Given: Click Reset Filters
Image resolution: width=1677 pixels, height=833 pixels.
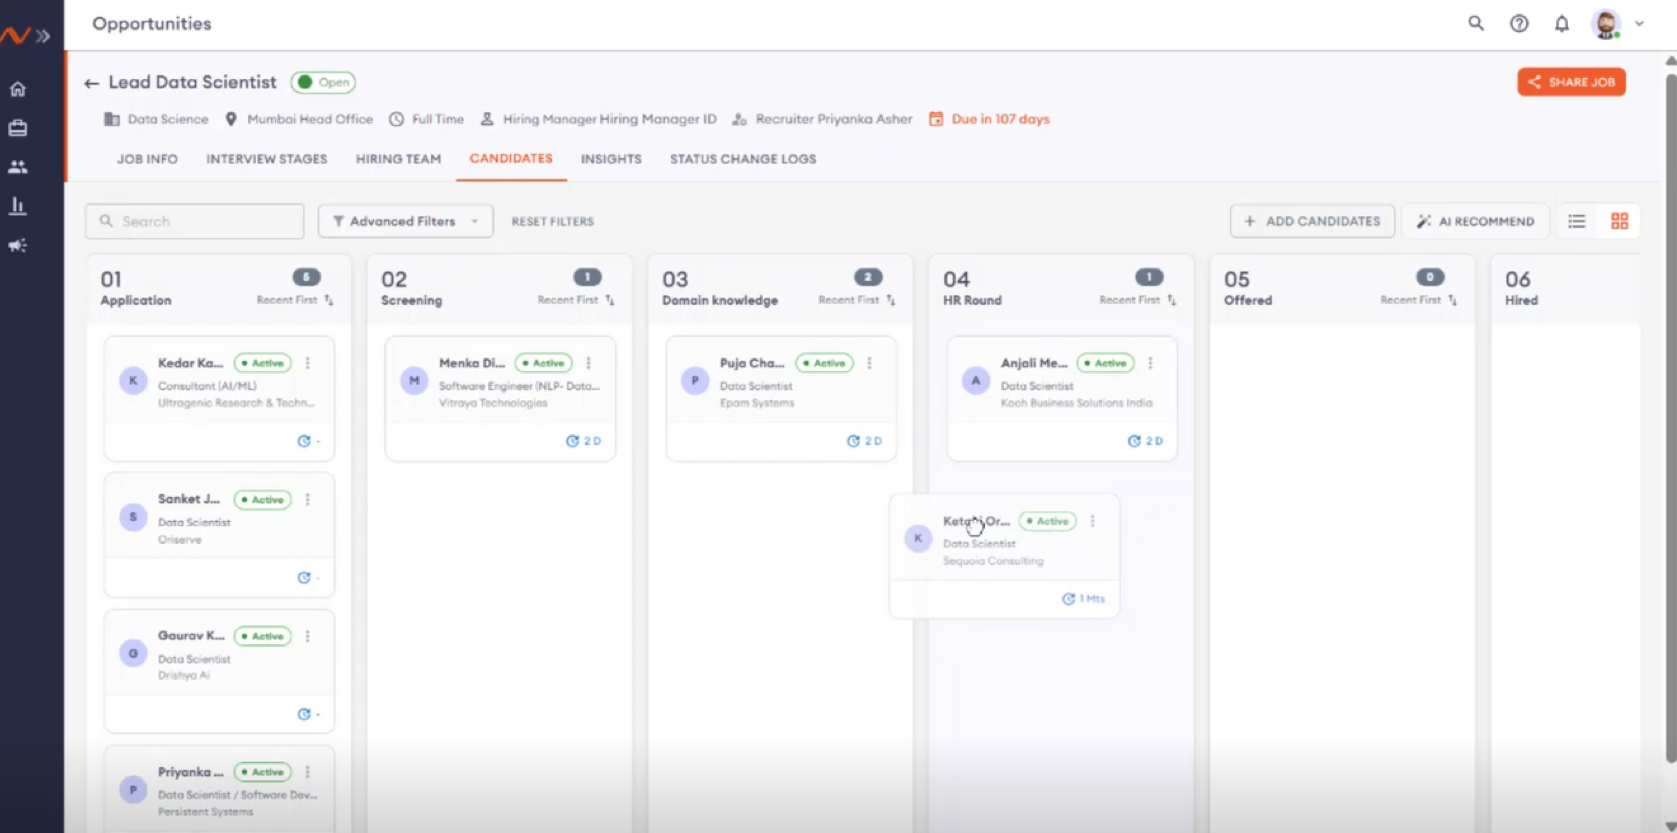Looking at the screenshot, I should coord(553,221).
